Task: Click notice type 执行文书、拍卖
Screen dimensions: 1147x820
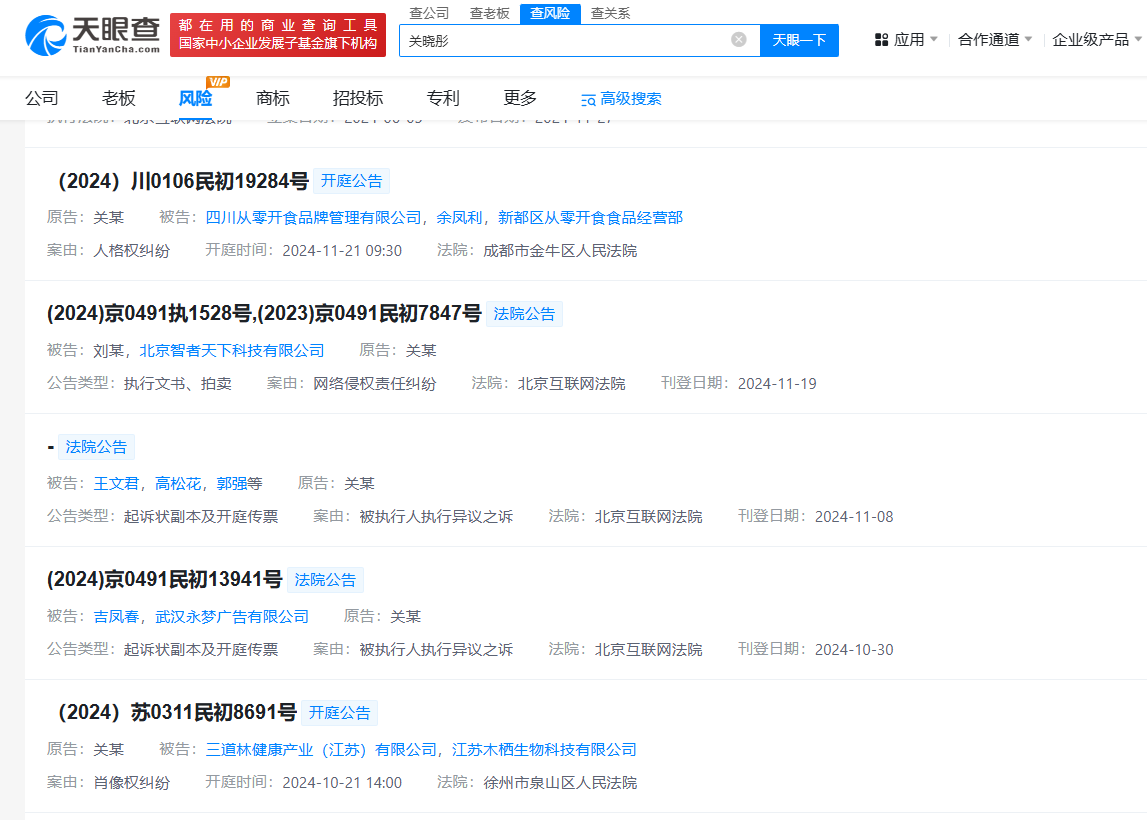Action: pos(178,384)
